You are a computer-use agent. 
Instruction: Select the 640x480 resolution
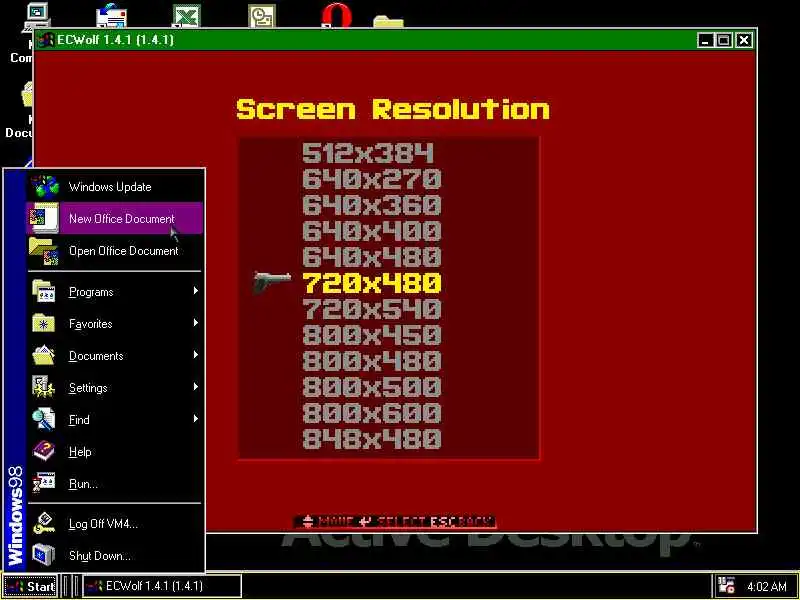[x=371, y=257]
